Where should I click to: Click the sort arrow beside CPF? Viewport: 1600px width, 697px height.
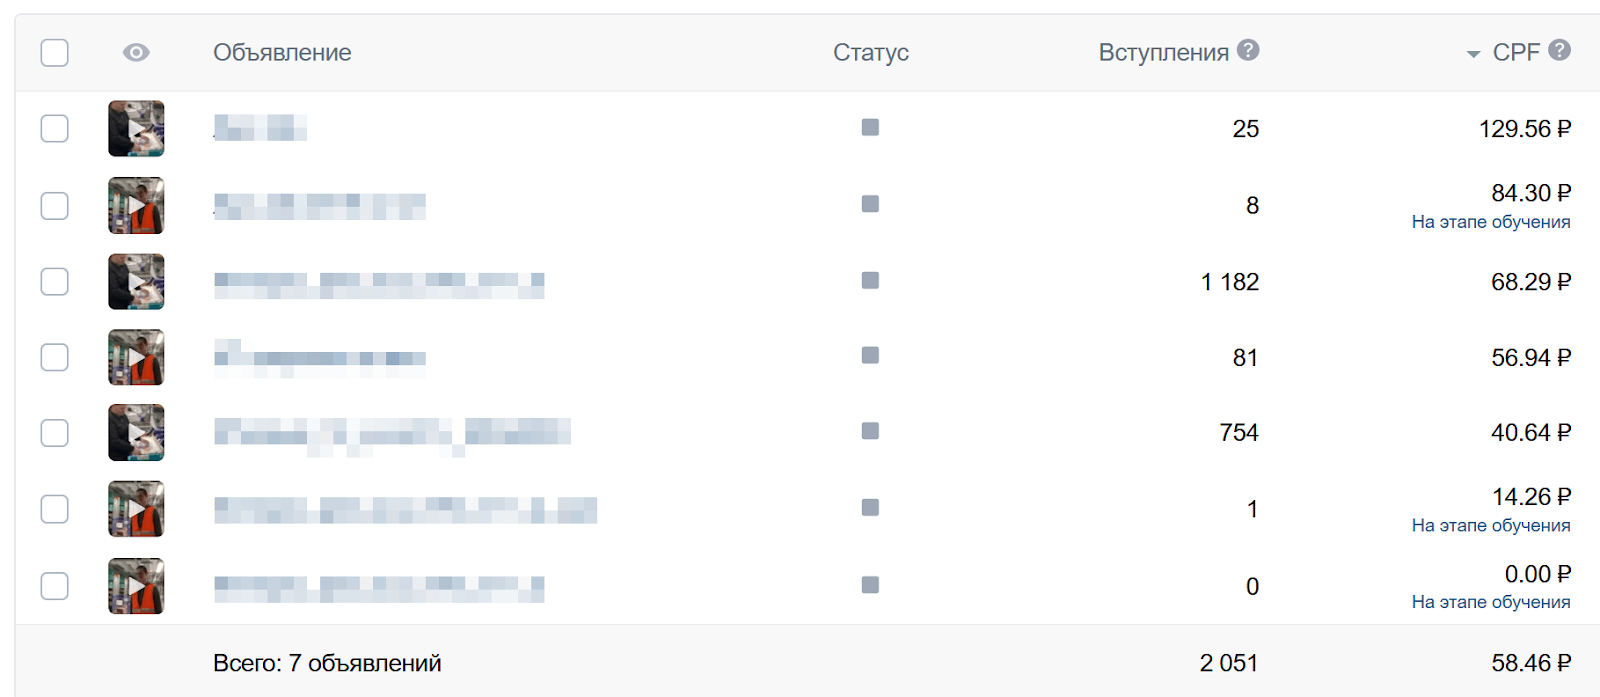[1473, 54]
